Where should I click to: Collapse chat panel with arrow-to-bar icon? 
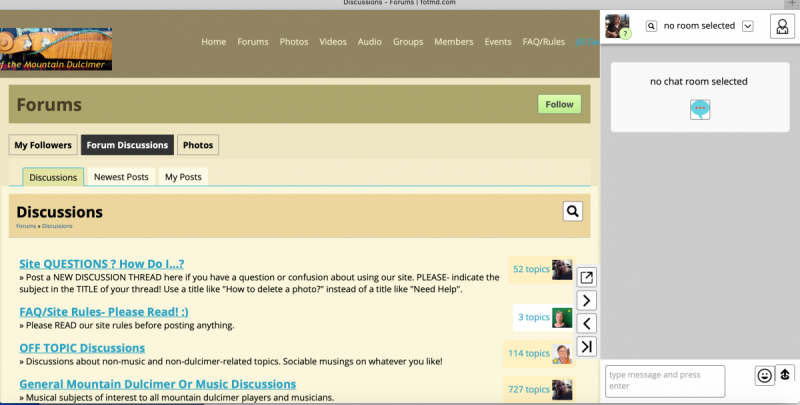click(587, 346)
